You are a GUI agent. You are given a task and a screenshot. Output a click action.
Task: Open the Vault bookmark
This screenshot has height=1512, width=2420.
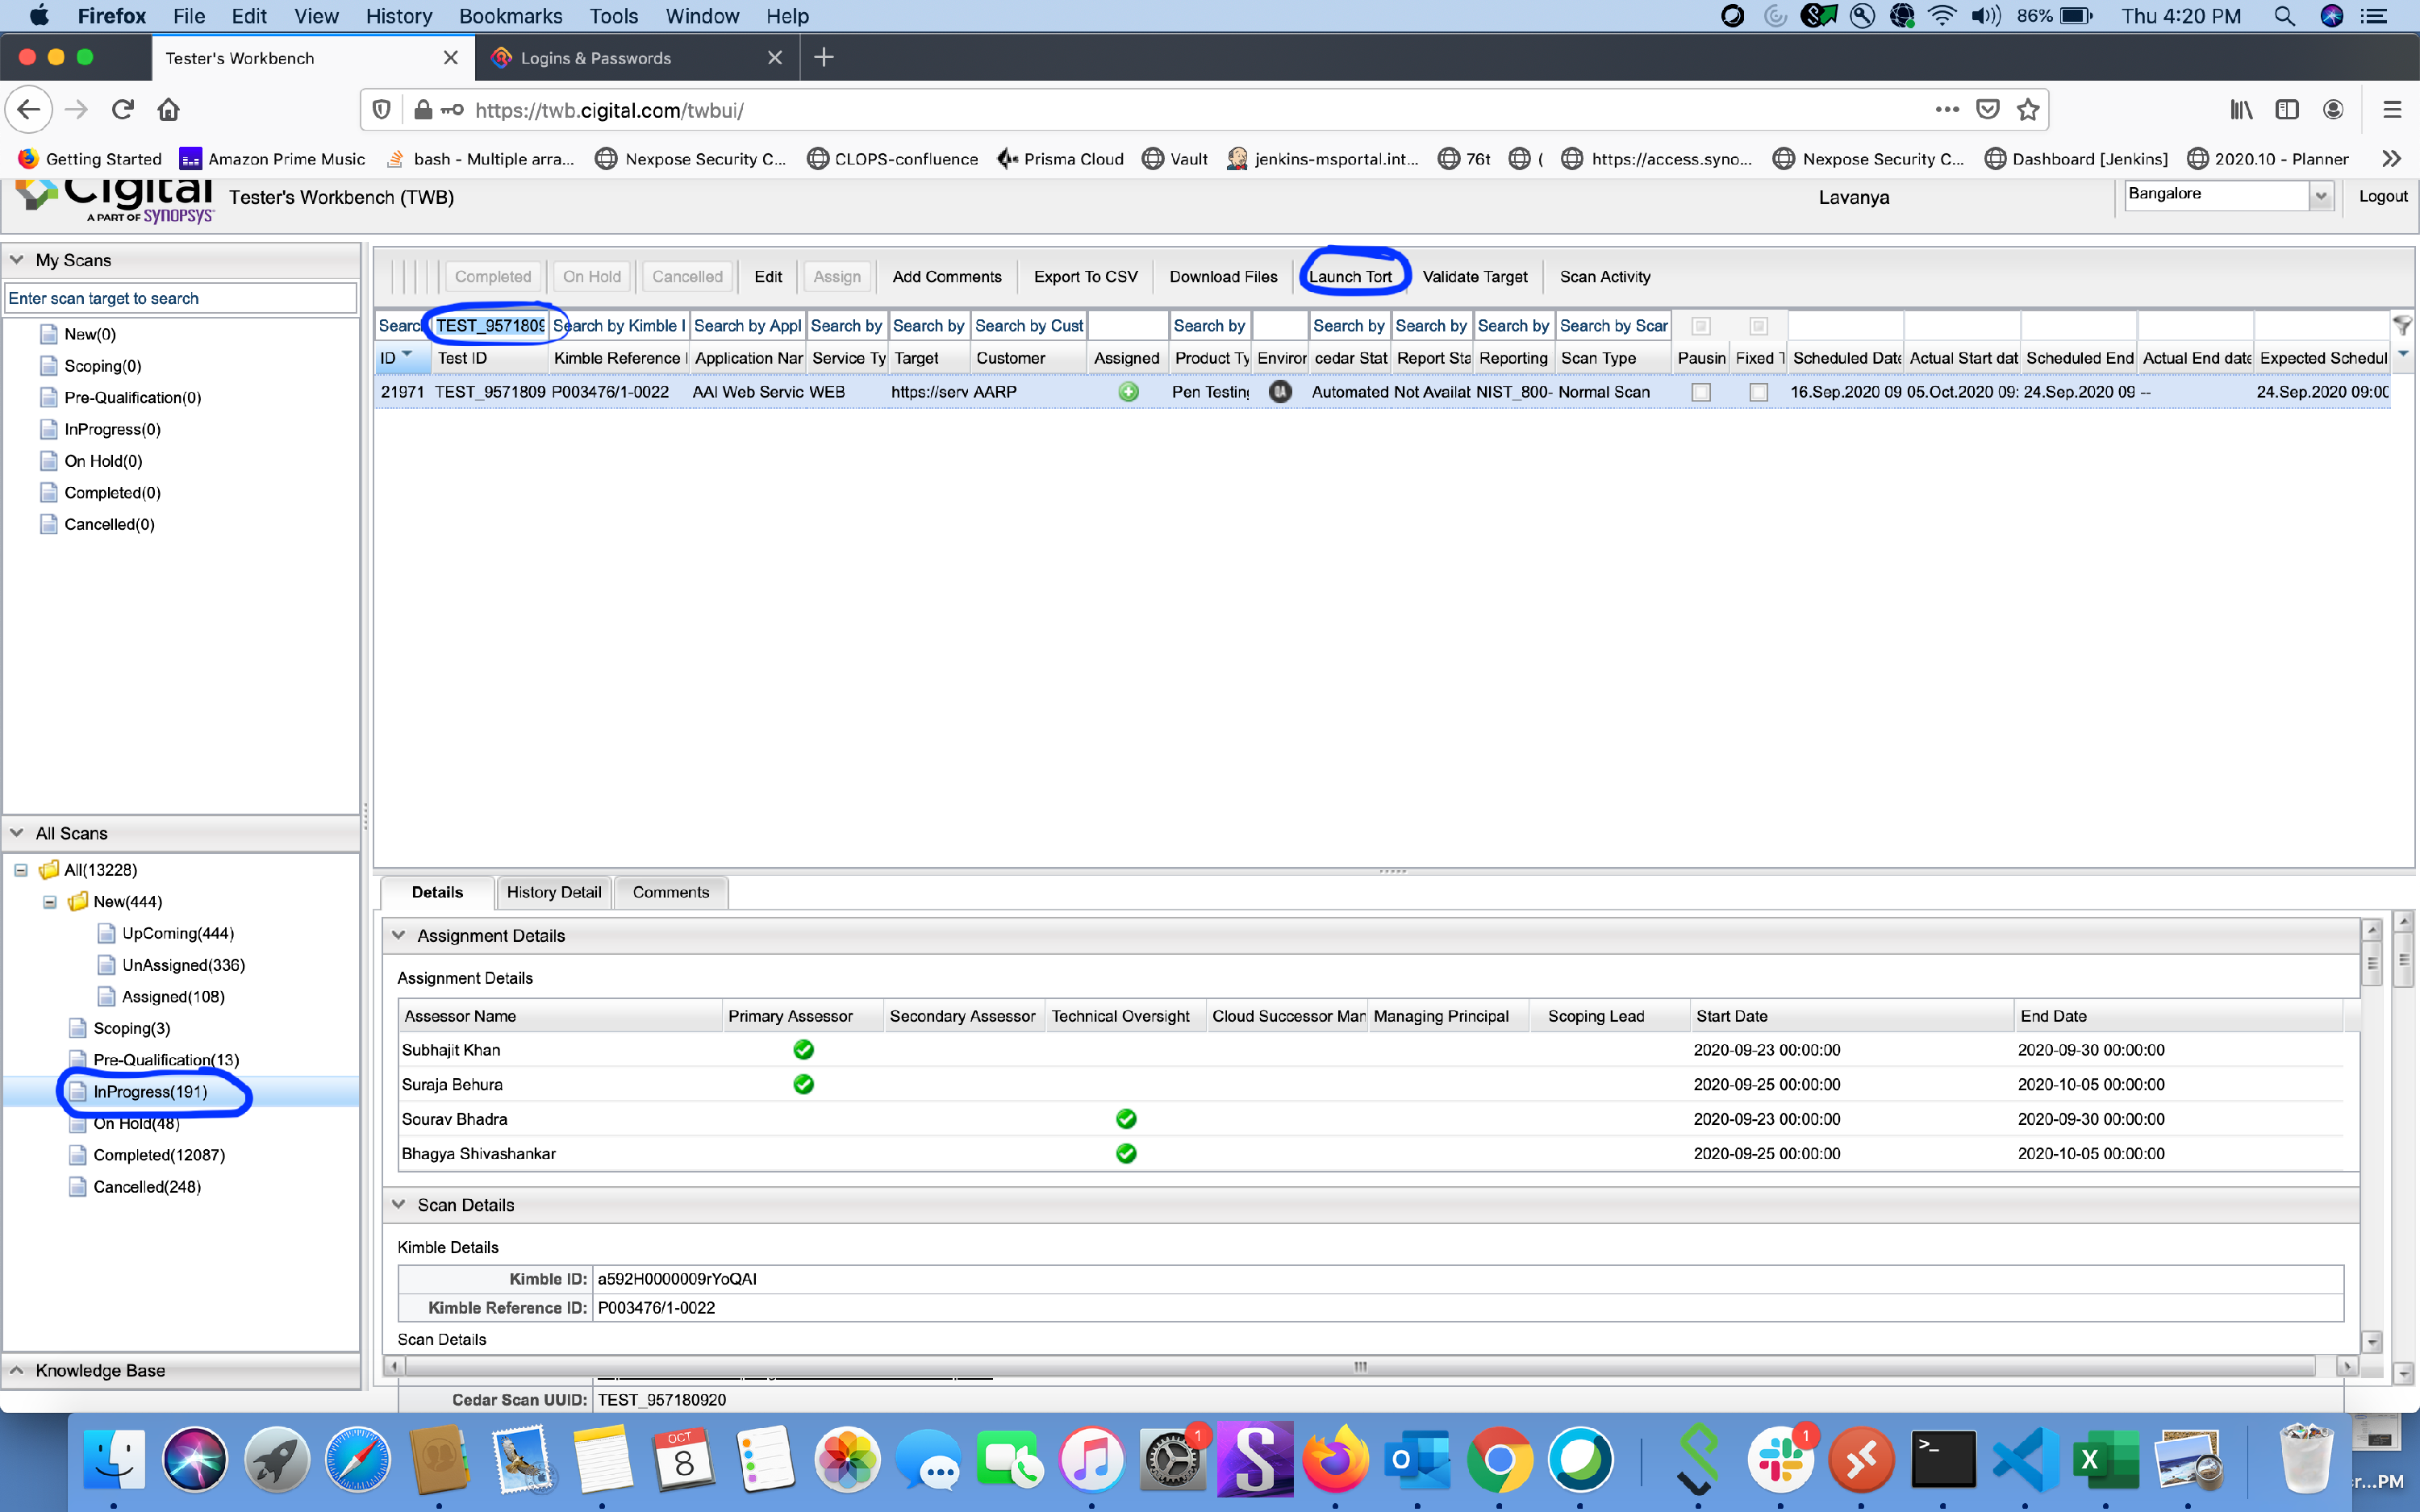[x=1176, y=159]
